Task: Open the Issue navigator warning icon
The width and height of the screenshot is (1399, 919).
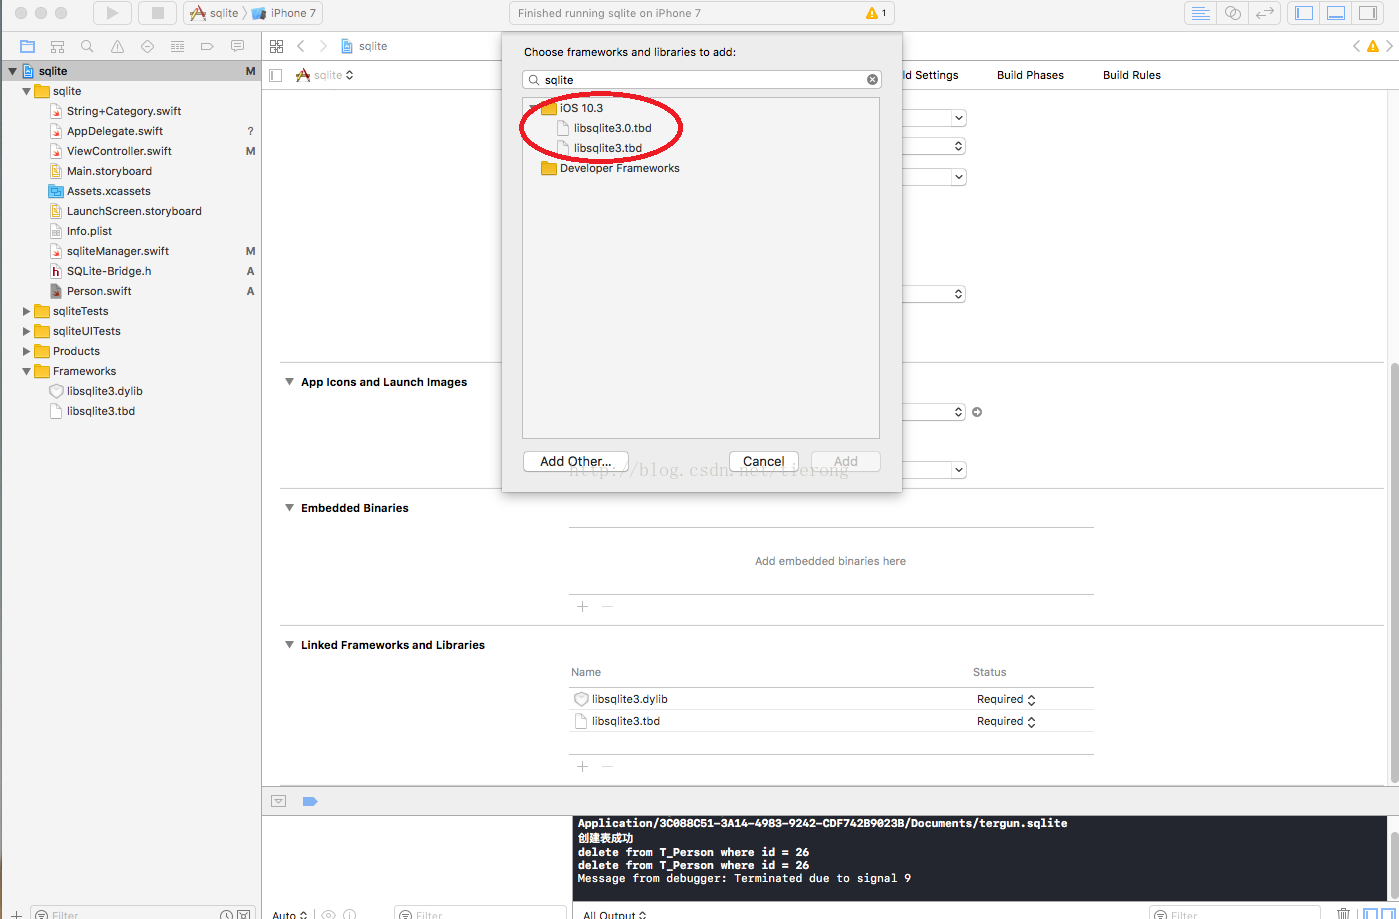Action: 117,46
